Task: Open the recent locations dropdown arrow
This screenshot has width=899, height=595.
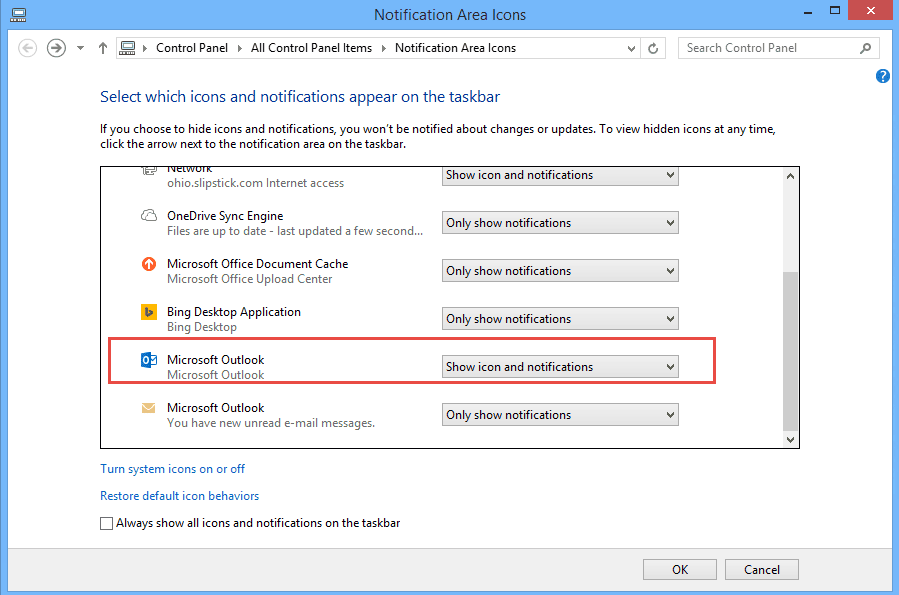Action: 80,48
